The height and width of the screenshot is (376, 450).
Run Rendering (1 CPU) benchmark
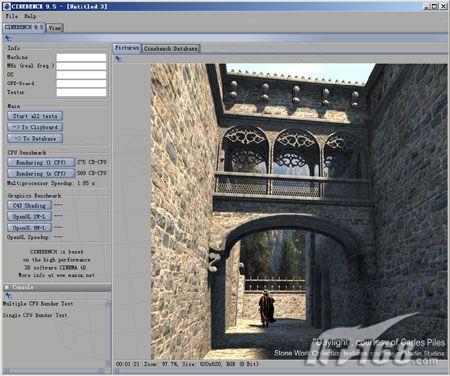41,162
